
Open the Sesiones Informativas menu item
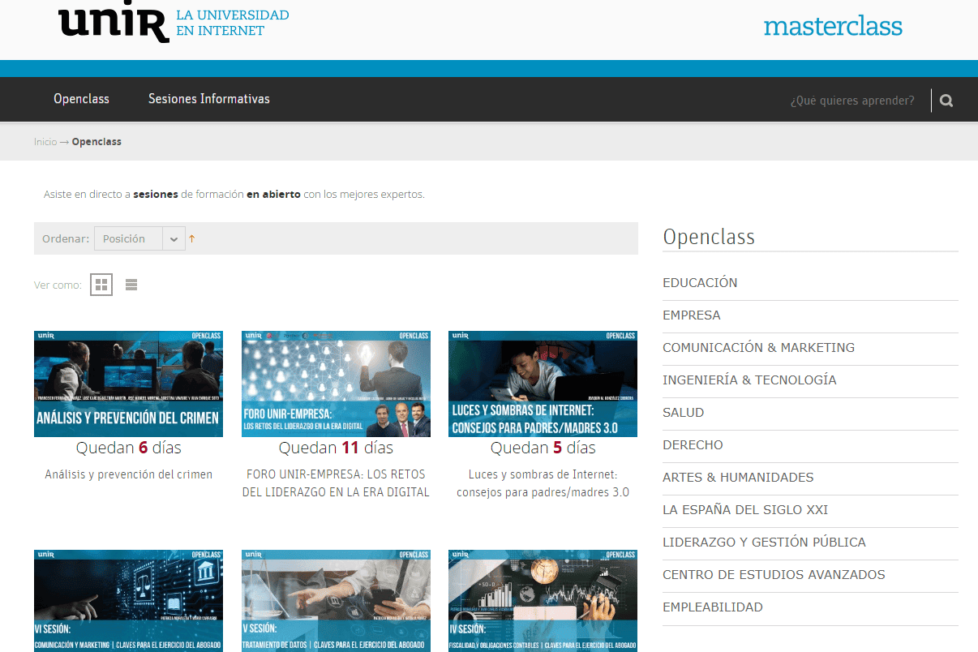209,99
